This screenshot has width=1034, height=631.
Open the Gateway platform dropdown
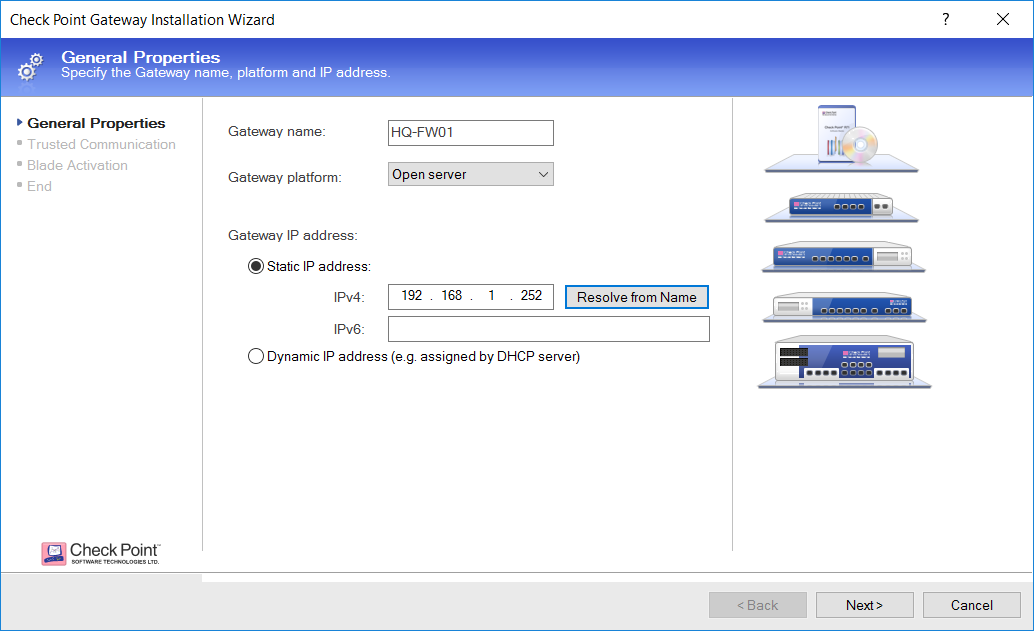pyautogui.click(x=471, y=174)
